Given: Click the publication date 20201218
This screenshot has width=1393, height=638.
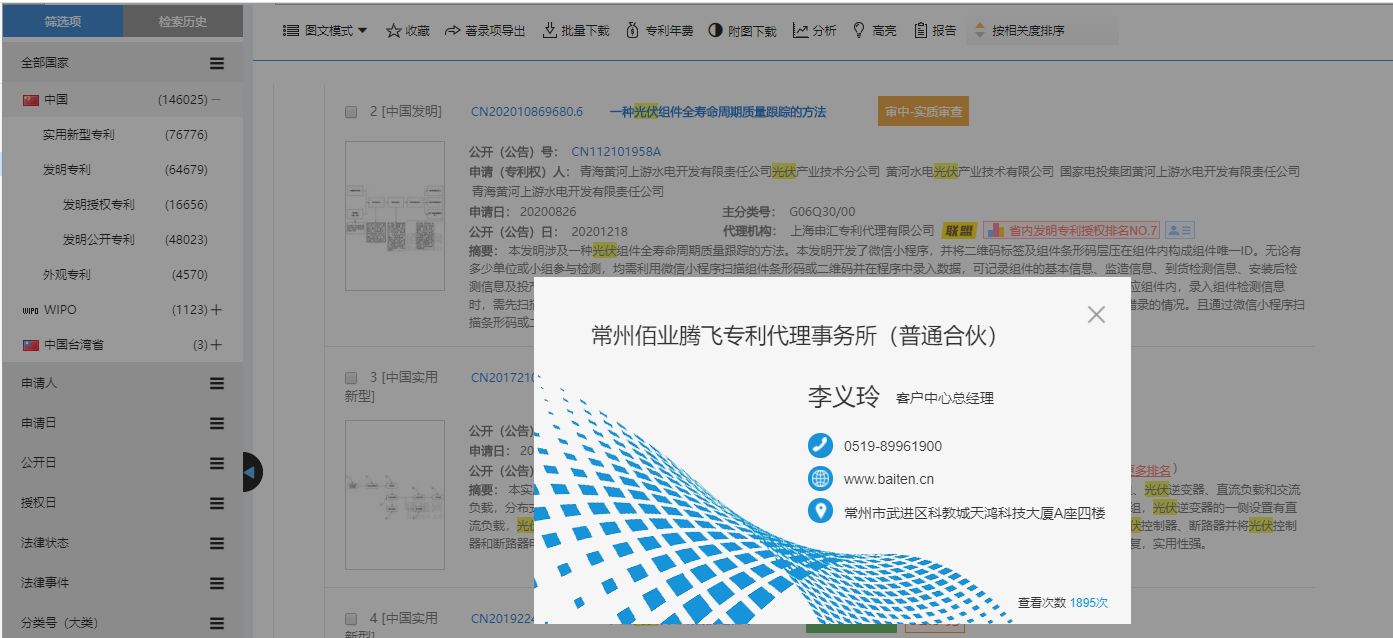Looking at the screenshot, I should 599,231.
